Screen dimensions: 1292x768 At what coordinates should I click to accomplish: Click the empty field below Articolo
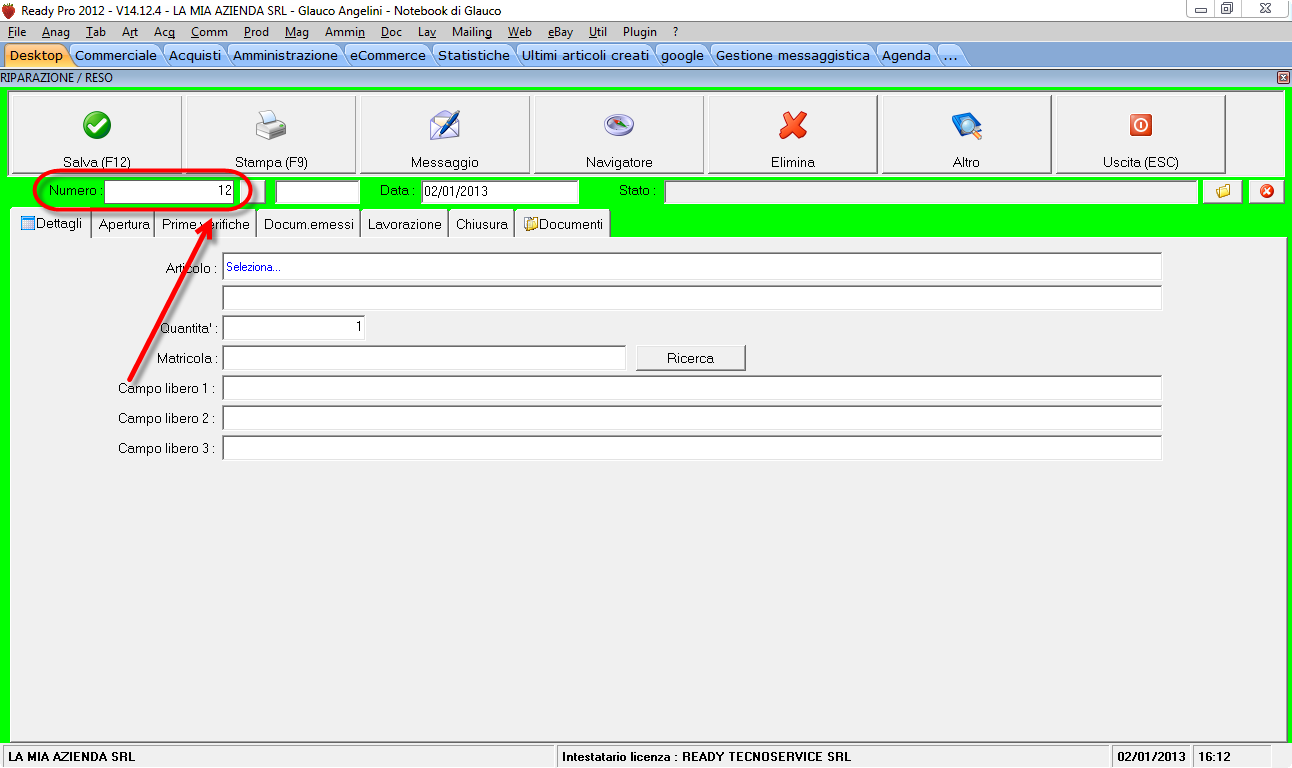692,298
